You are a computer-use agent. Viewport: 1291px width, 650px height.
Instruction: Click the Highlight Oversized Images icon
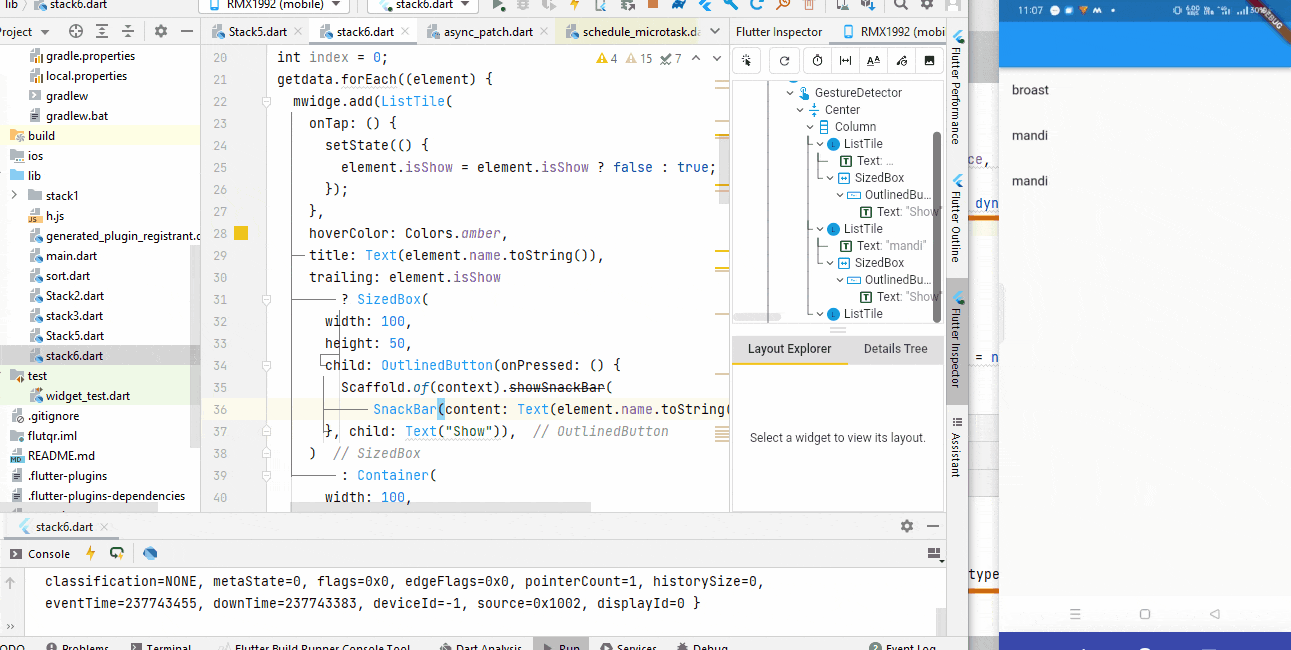(x=930, y=61)
